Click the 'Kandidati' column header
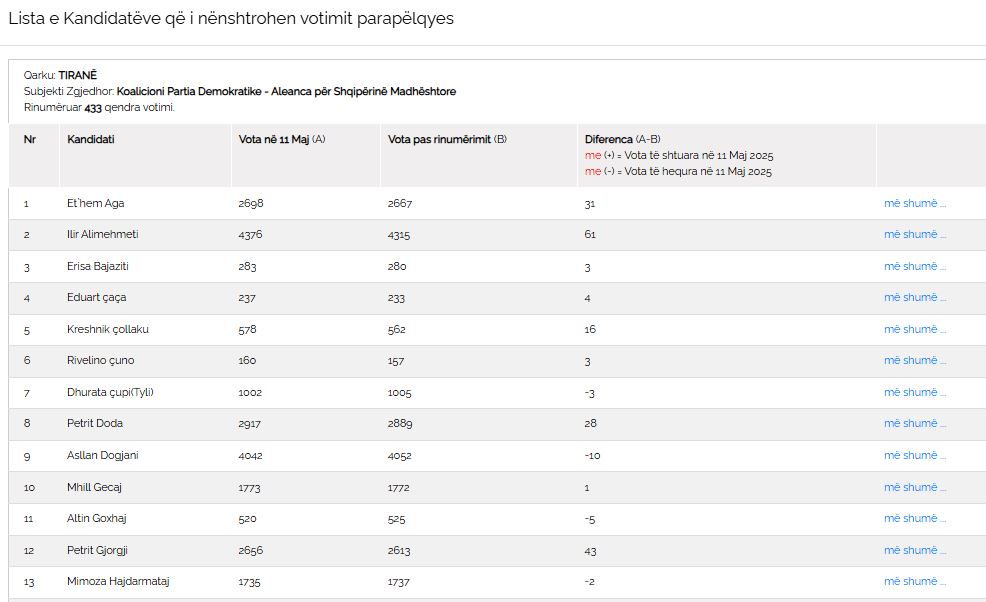This screenshot has height=602, width=986. [91, 139]
